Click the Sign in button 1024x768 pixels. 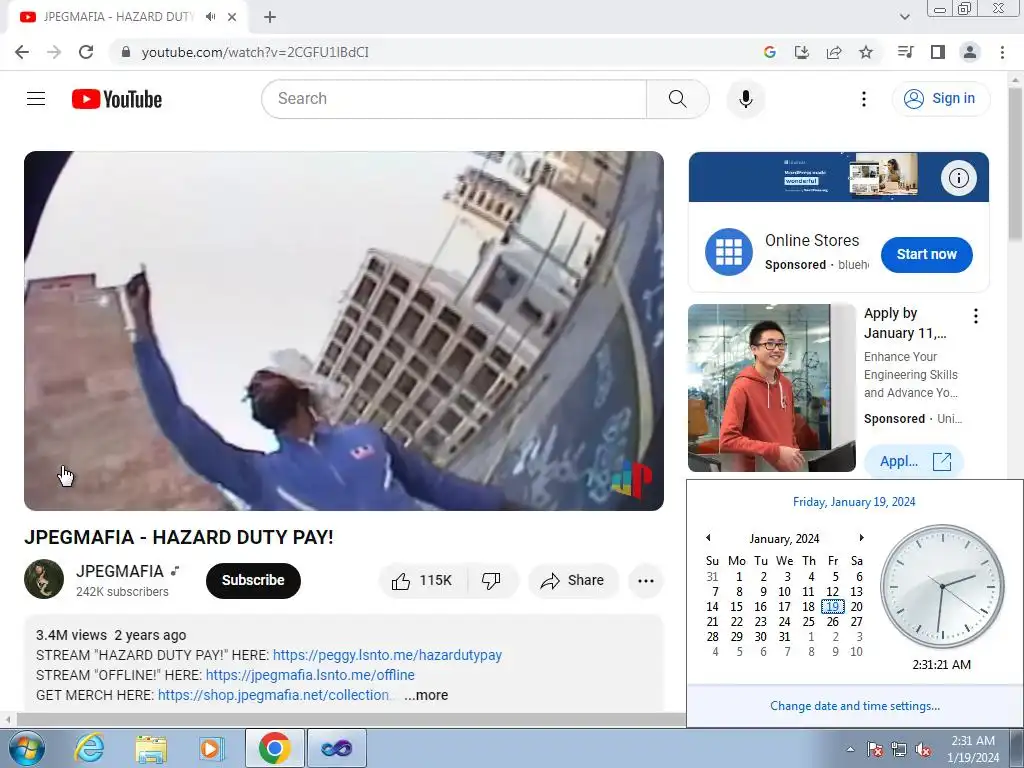(x=940, y=99)
